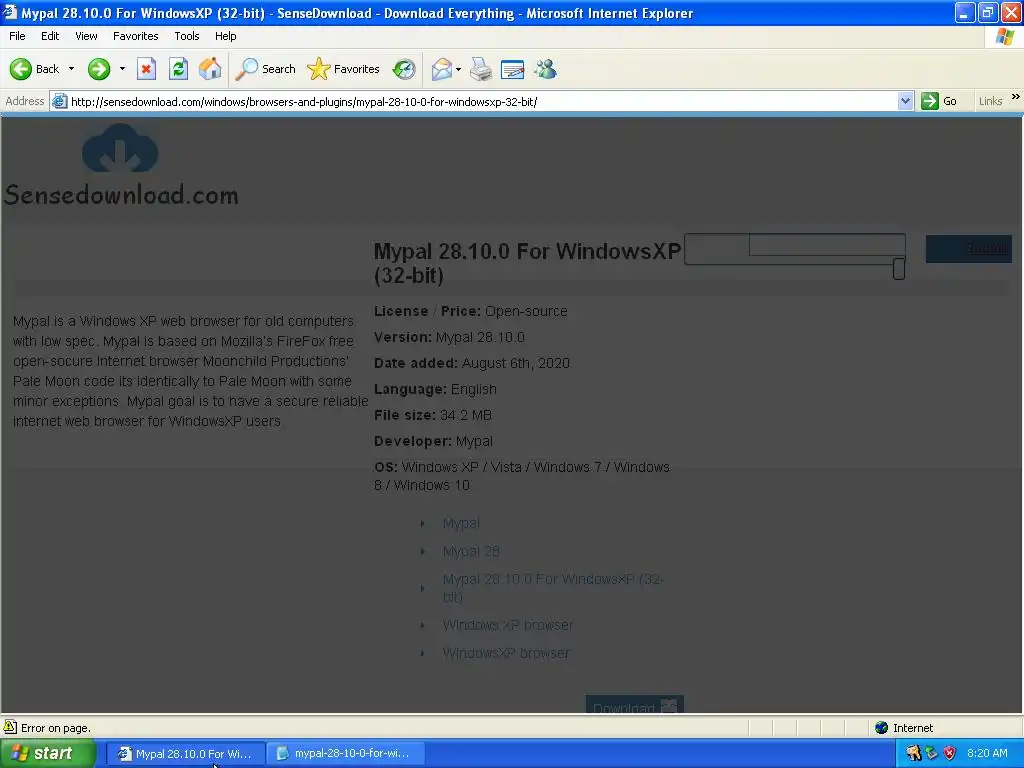Open the Help menu

point(225,36)
